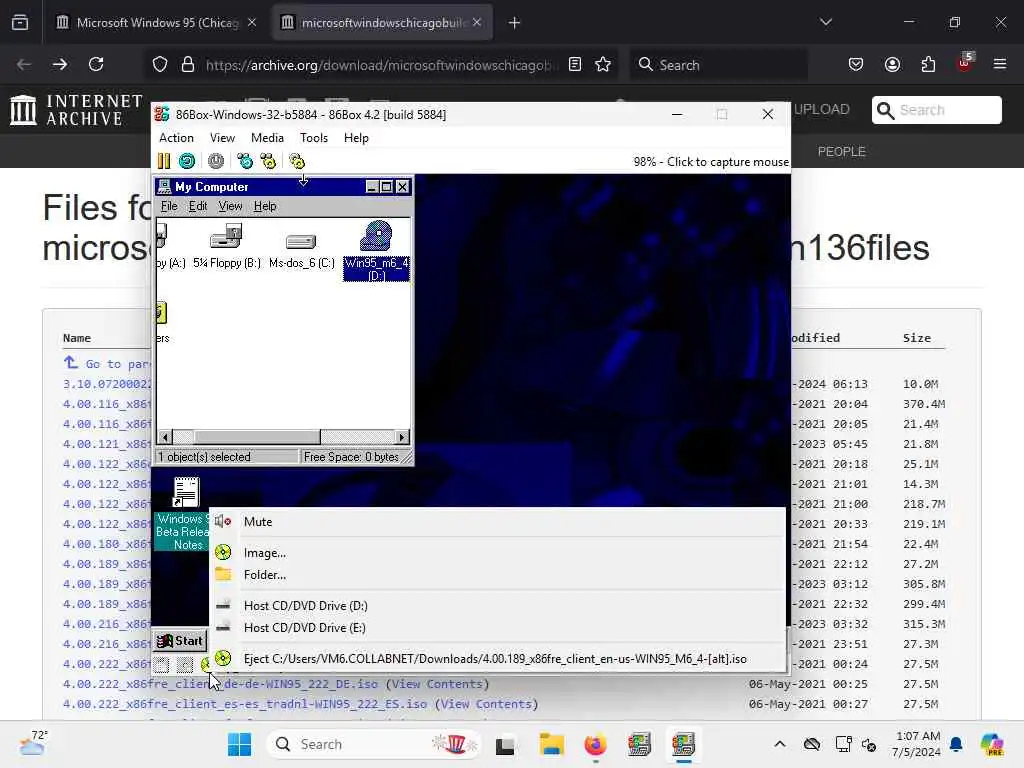Close the microsoftwindowschicagobuild tab
1024x768 pixels.
[x=477, y=22]
